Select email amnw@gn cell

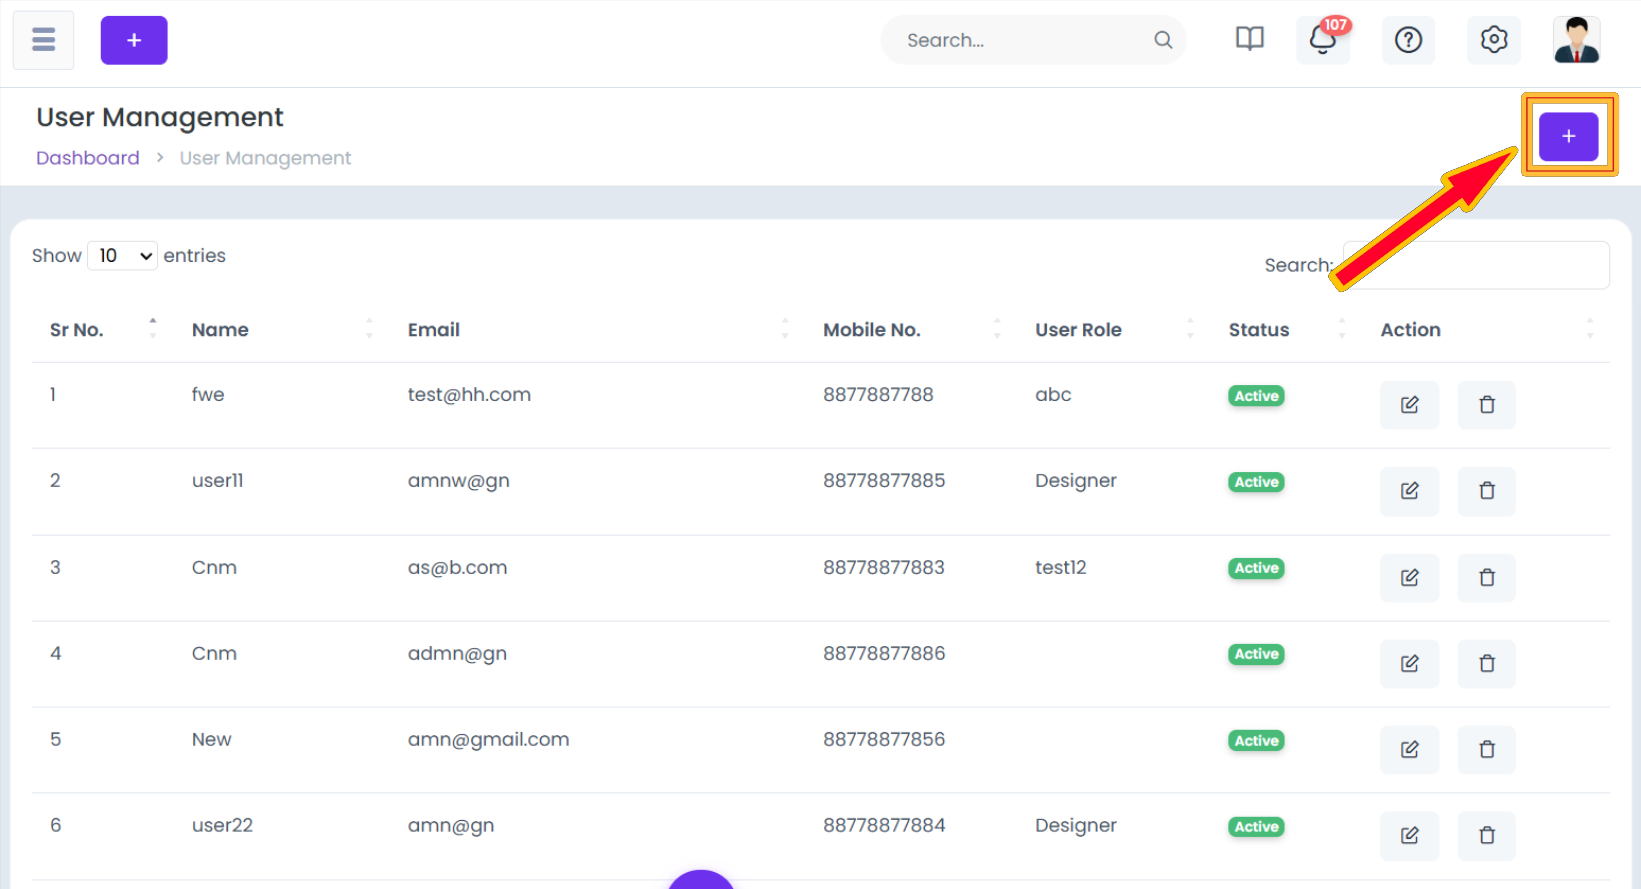tap(458, 481)
